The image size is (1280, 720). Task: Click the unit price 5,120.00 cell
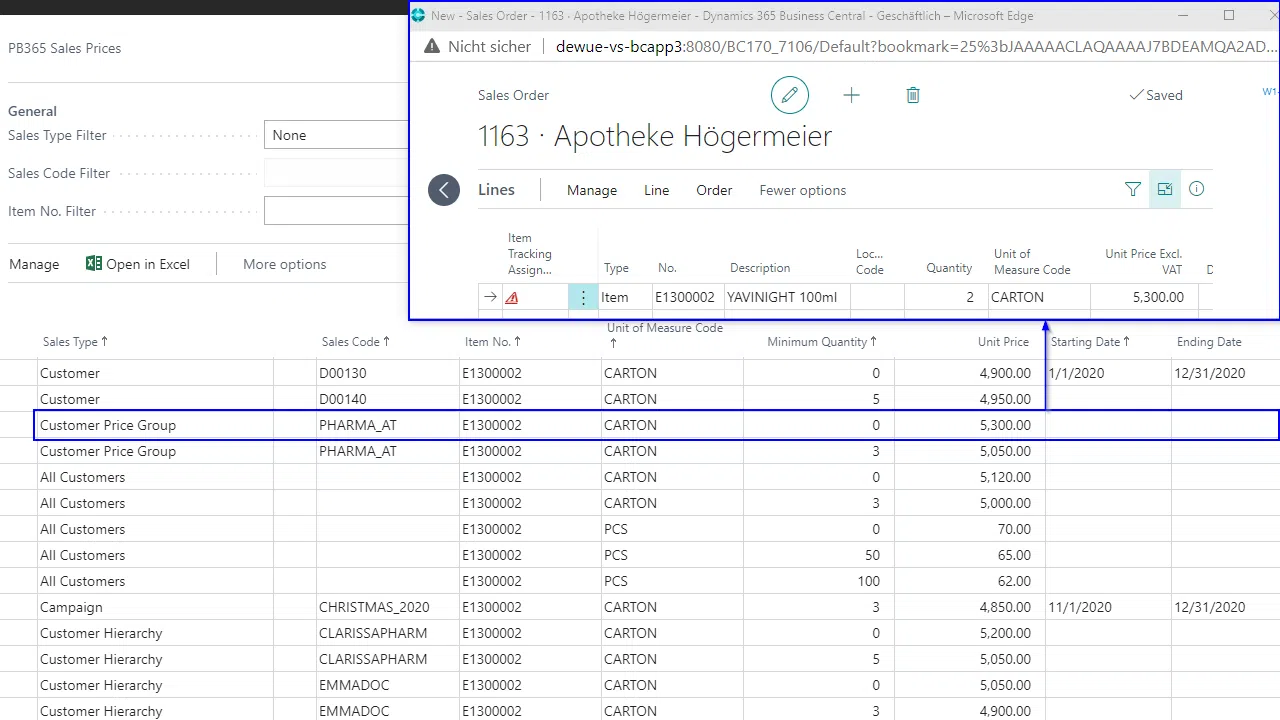pyautogui.click(x=1005, y=477)
